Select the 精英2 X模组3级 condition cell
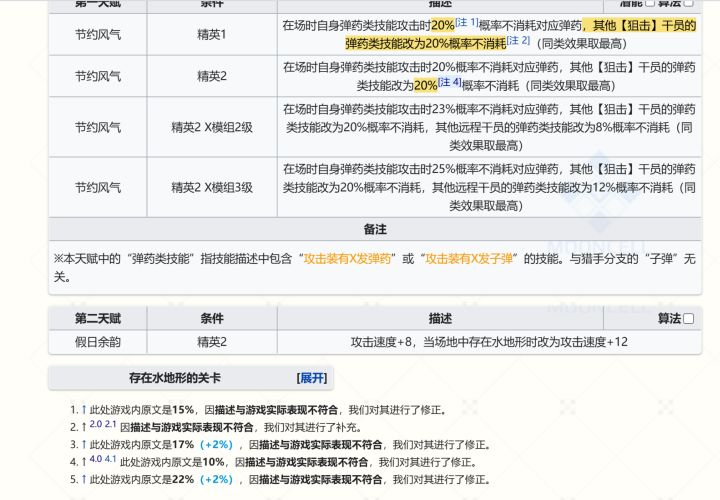The width and height of the screenshot is (720, 500). 212,187
